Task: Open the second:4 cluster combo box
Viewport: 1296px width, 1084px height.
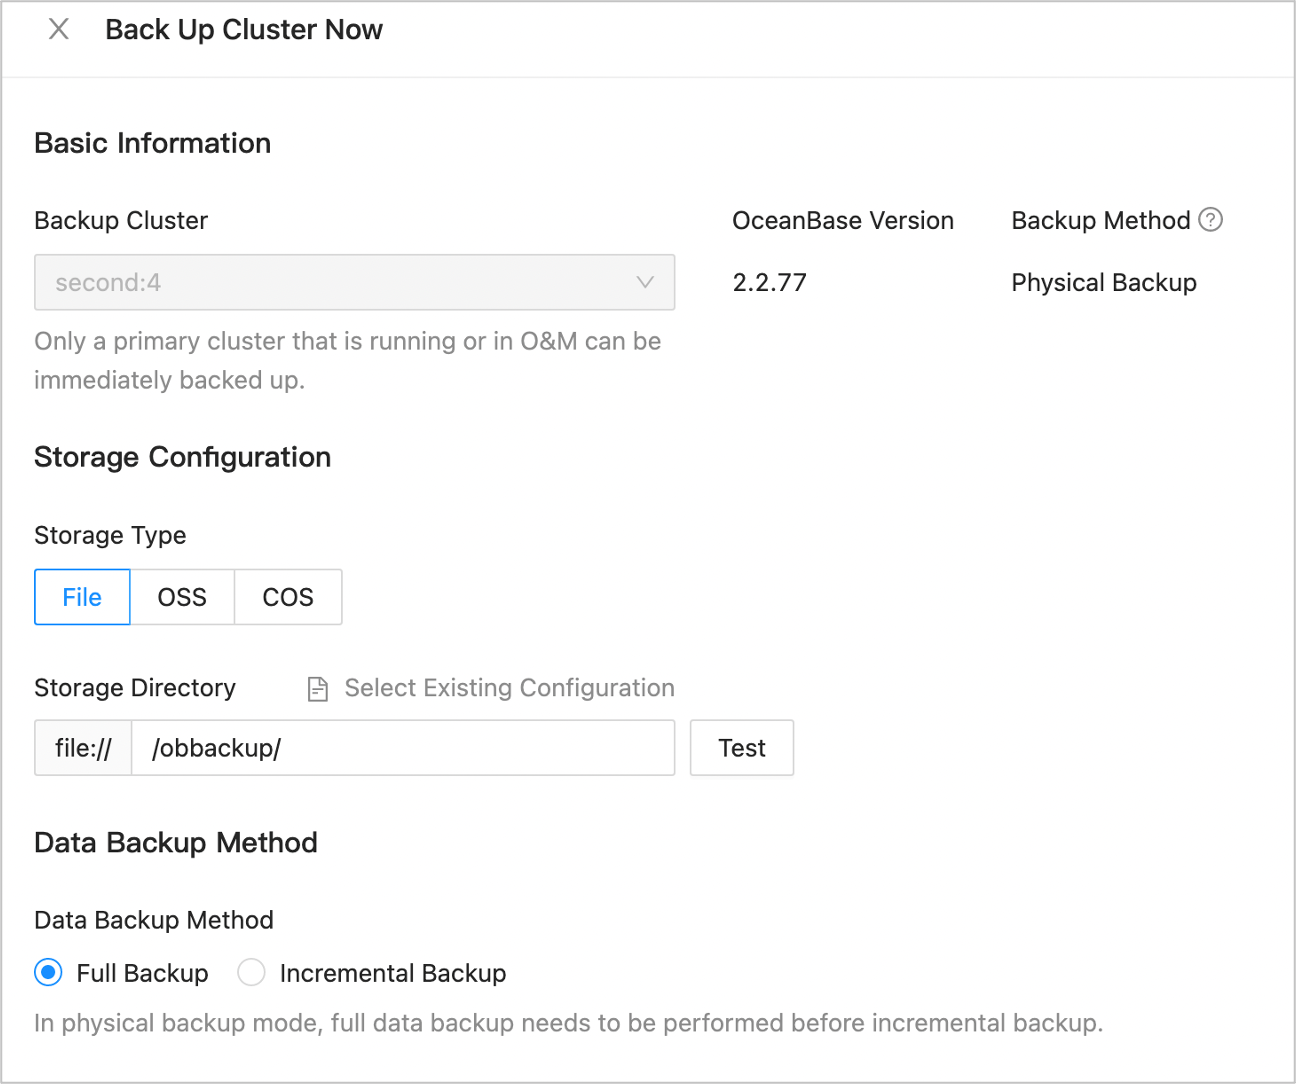Action: [340, 282]
